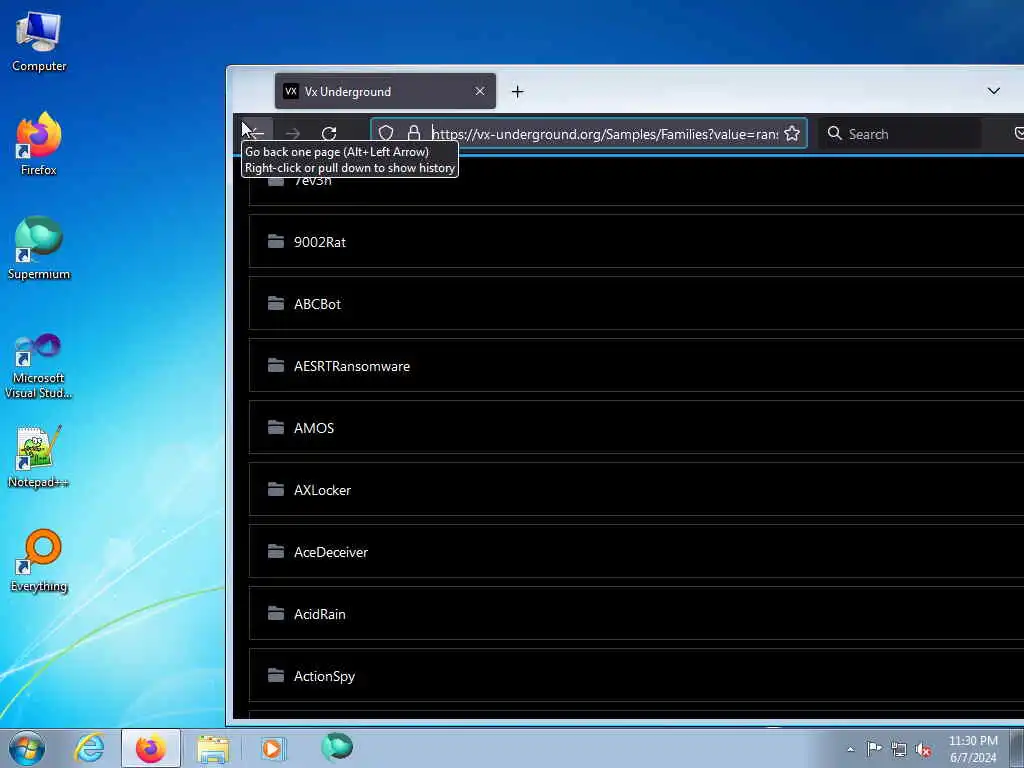This screenshot has width=1024, height=768.
Task: Show site security padlock info
Action: tap(414, 133)
